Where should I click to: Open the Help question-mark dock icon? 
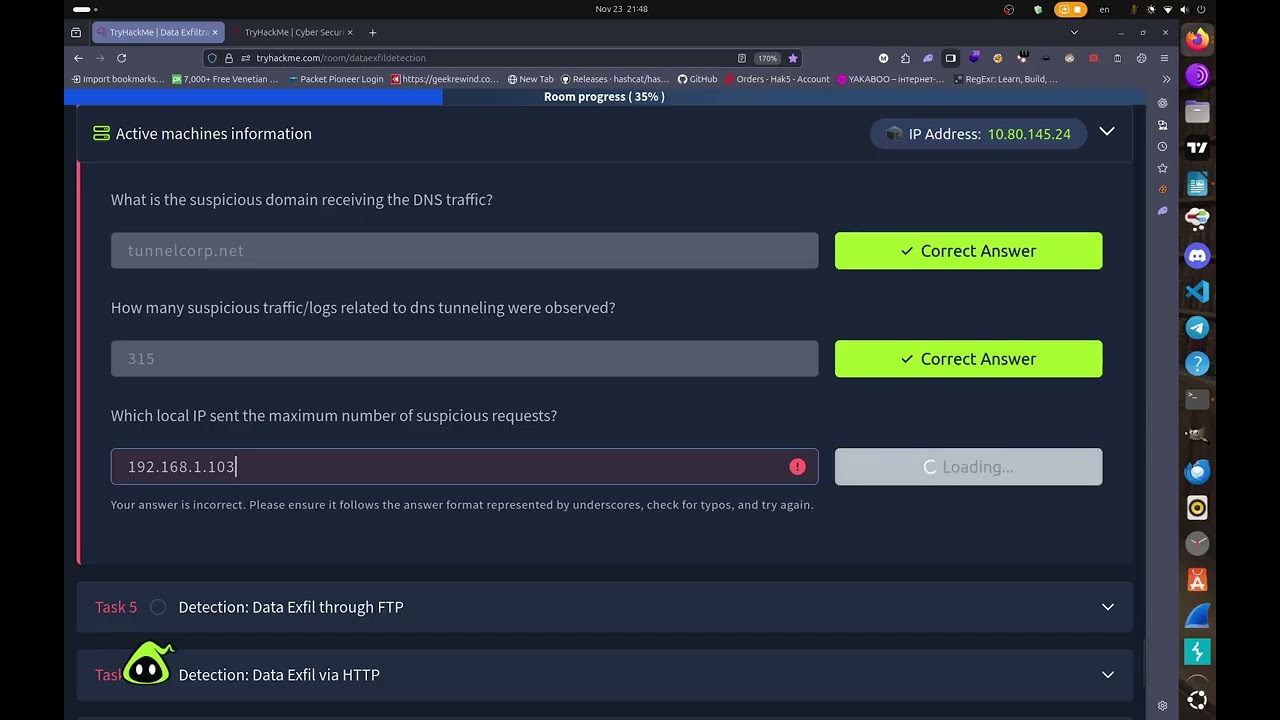[1197, 363]
